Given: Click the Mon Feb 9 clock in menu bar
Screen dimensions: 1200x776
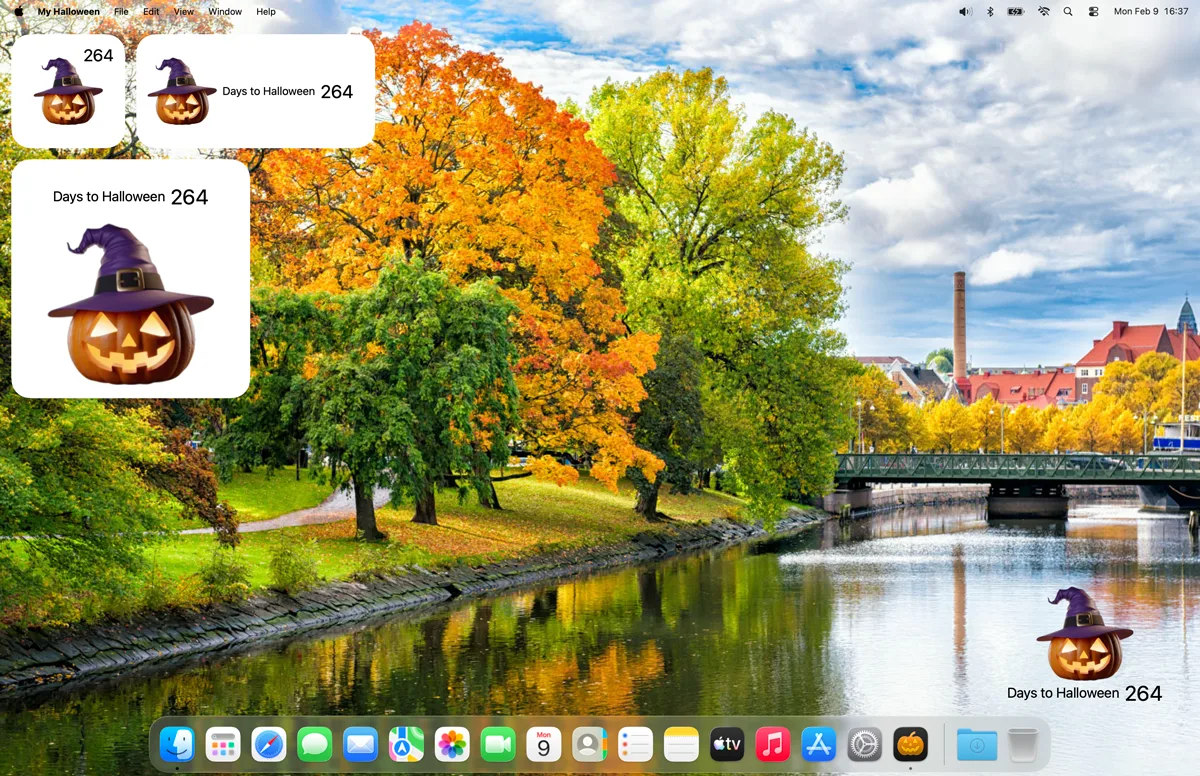Looking at the screenshot, I should pyautogui.click(x=1150, y=11).
